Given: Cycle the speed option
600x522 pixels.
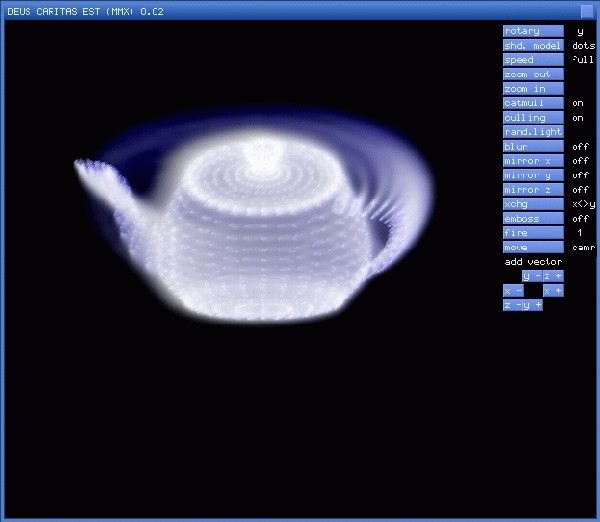Looking at the screenshot, I should point(532,60).
